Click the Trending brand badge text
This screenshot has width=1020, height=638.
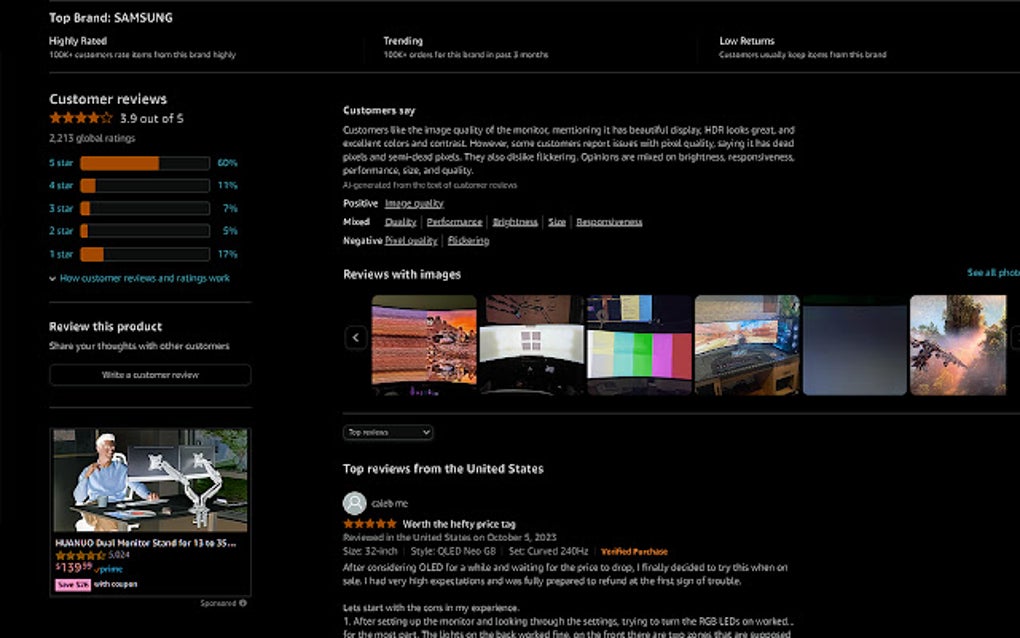click(x=403, y=40)
